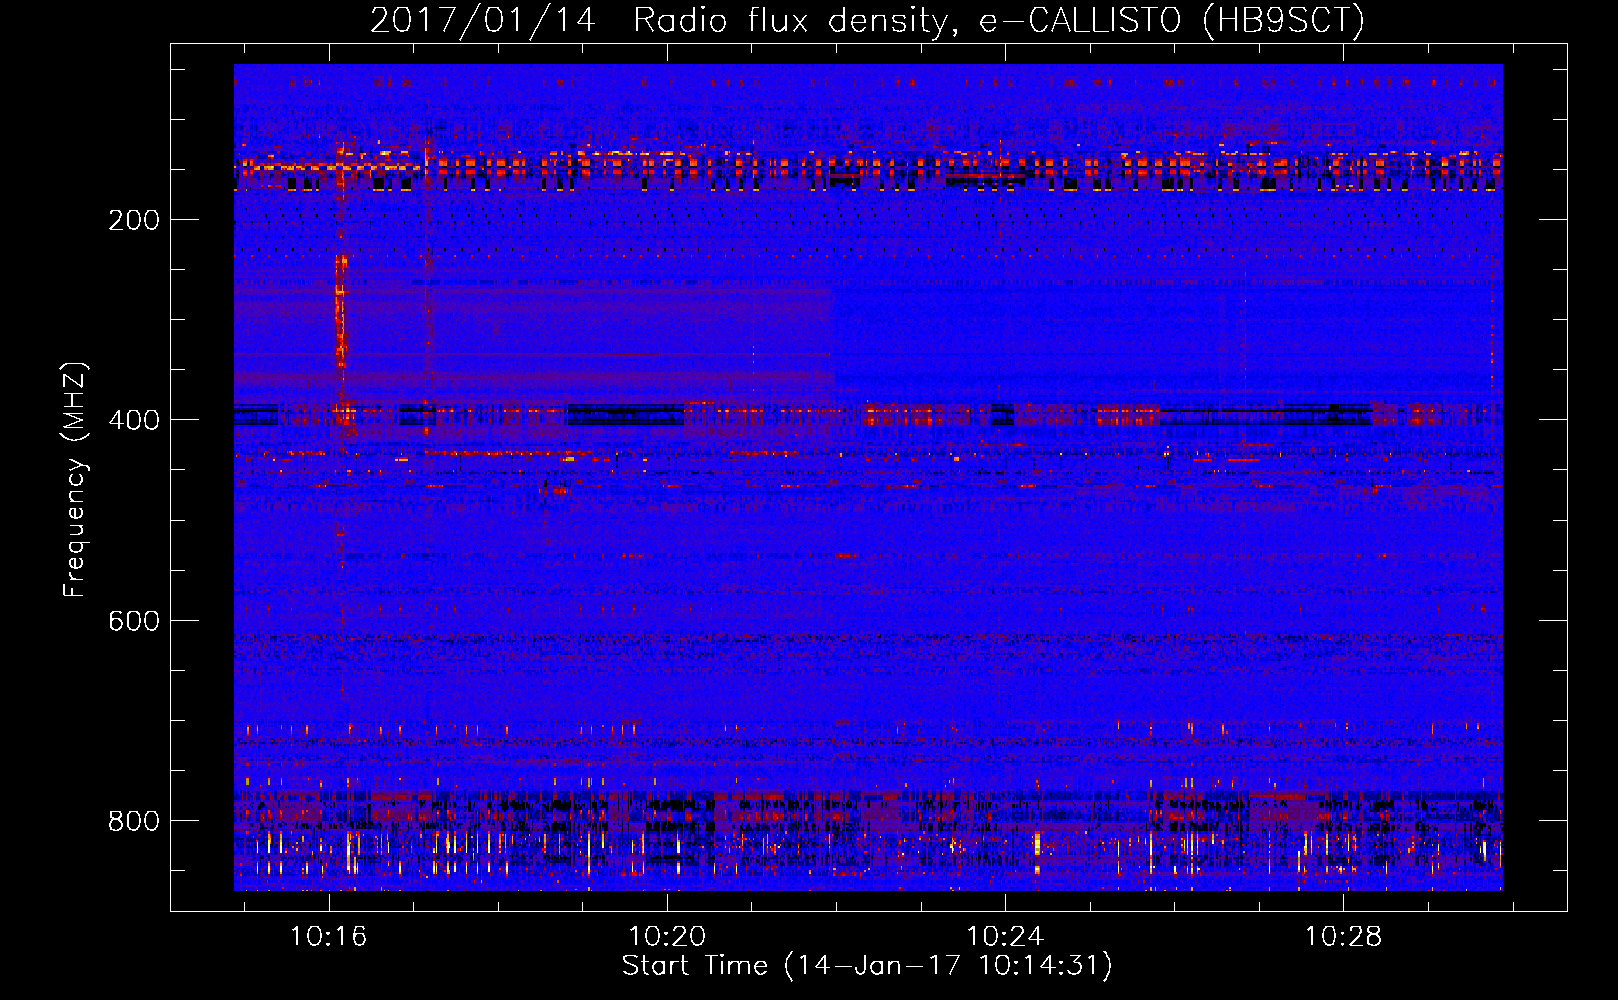Click the 10:16 time tick label

tap(329, 937)
